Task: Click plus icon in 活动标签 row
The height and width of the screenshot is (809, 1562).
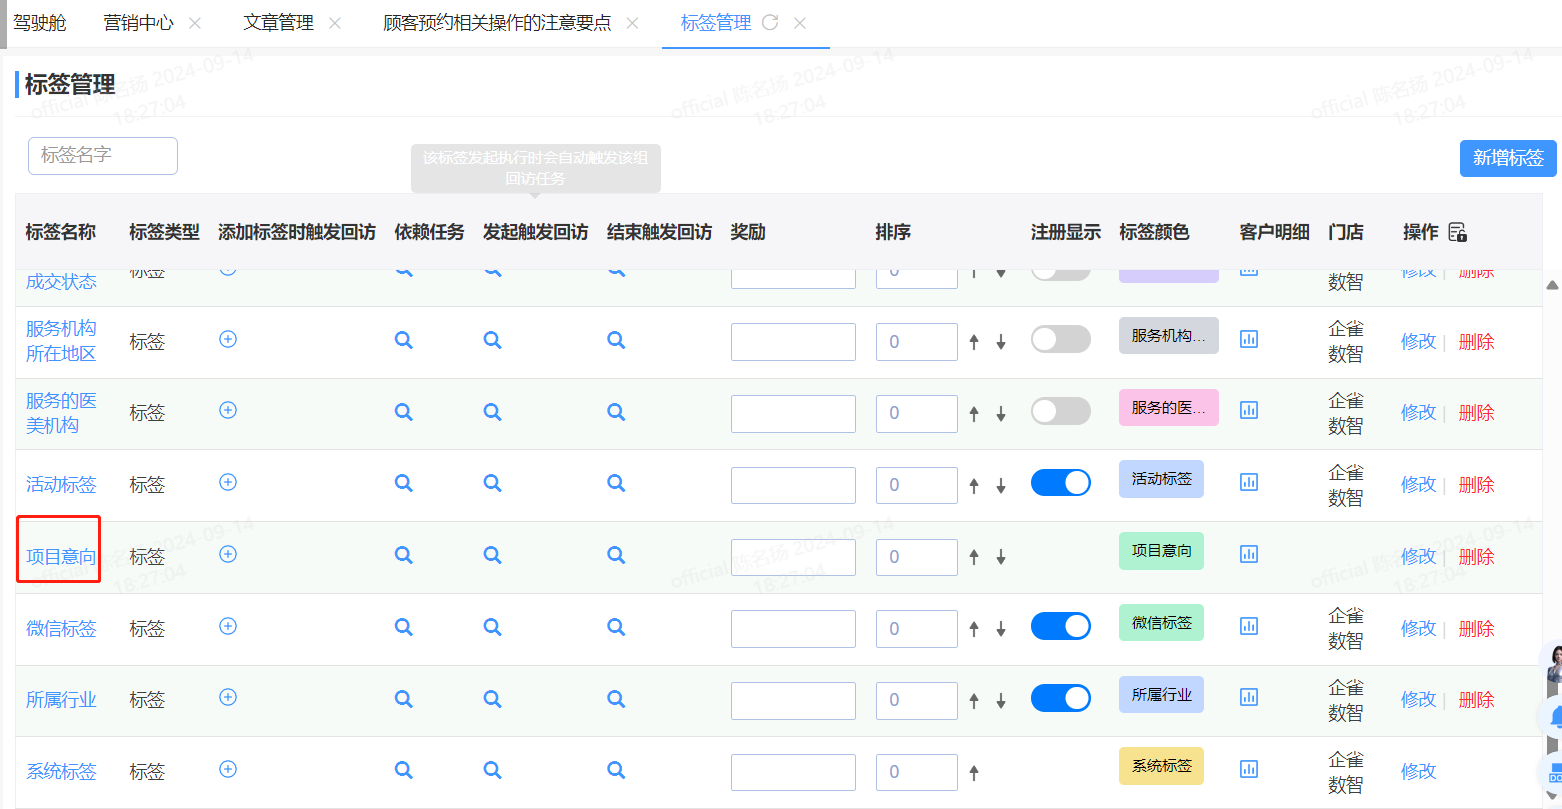Action: (228, 483)
